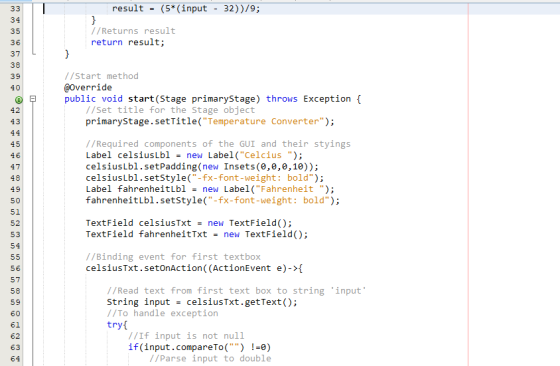Click the "Celcius " string literal

pos(266,155)
